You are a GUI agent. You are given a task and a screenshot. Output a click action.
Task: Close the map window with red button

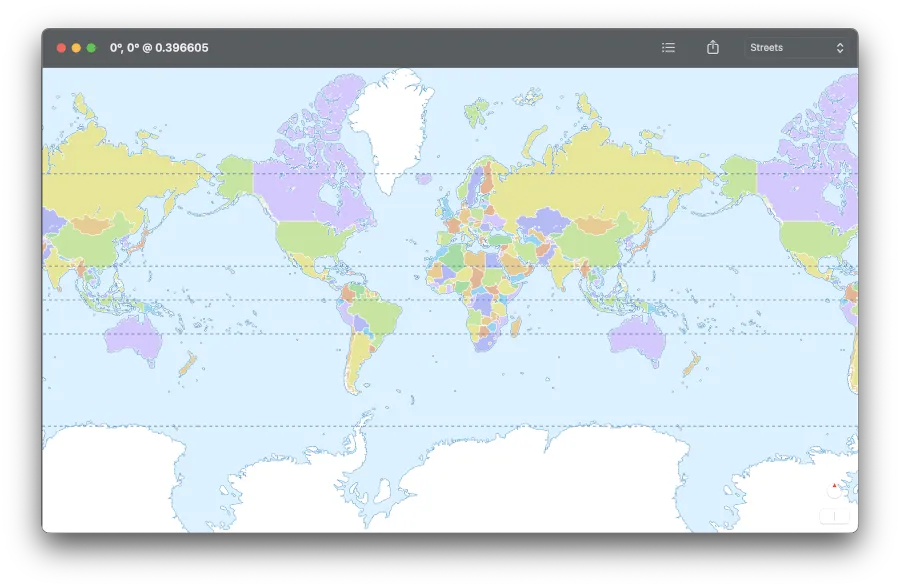(x=62, y=48)
